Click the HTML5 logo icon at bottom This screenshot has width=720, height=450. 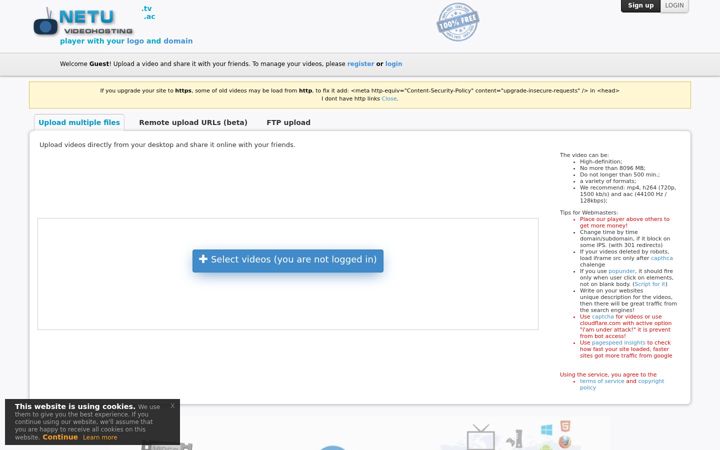coord(565,426)
